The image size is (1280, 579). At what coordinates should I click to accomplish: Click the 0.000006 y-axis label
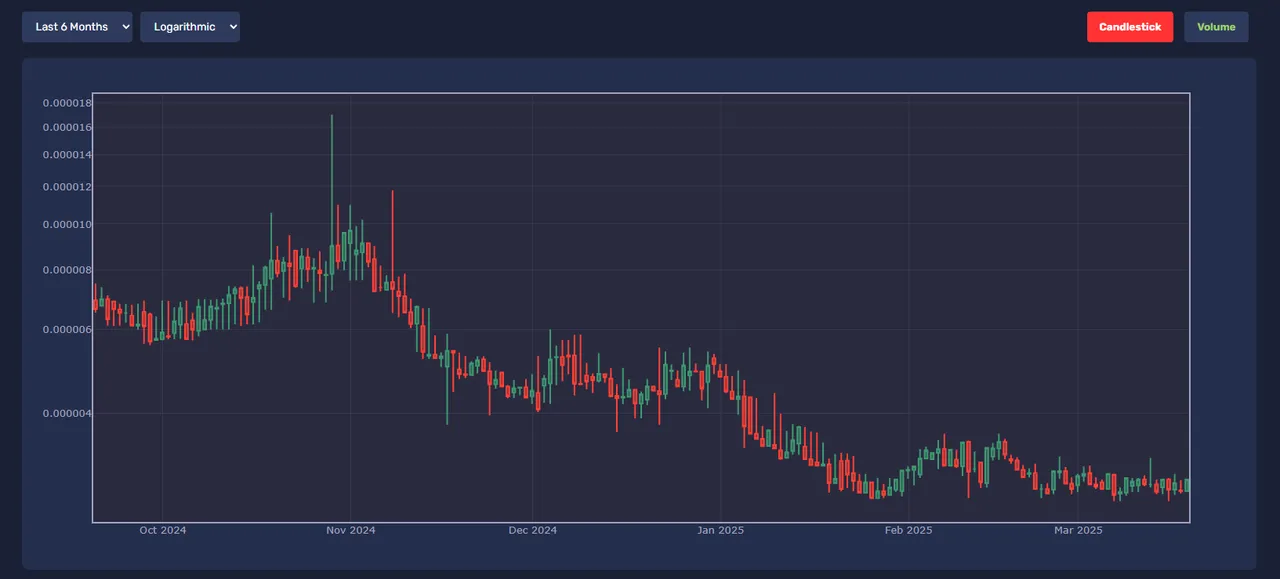click(67, 330)
